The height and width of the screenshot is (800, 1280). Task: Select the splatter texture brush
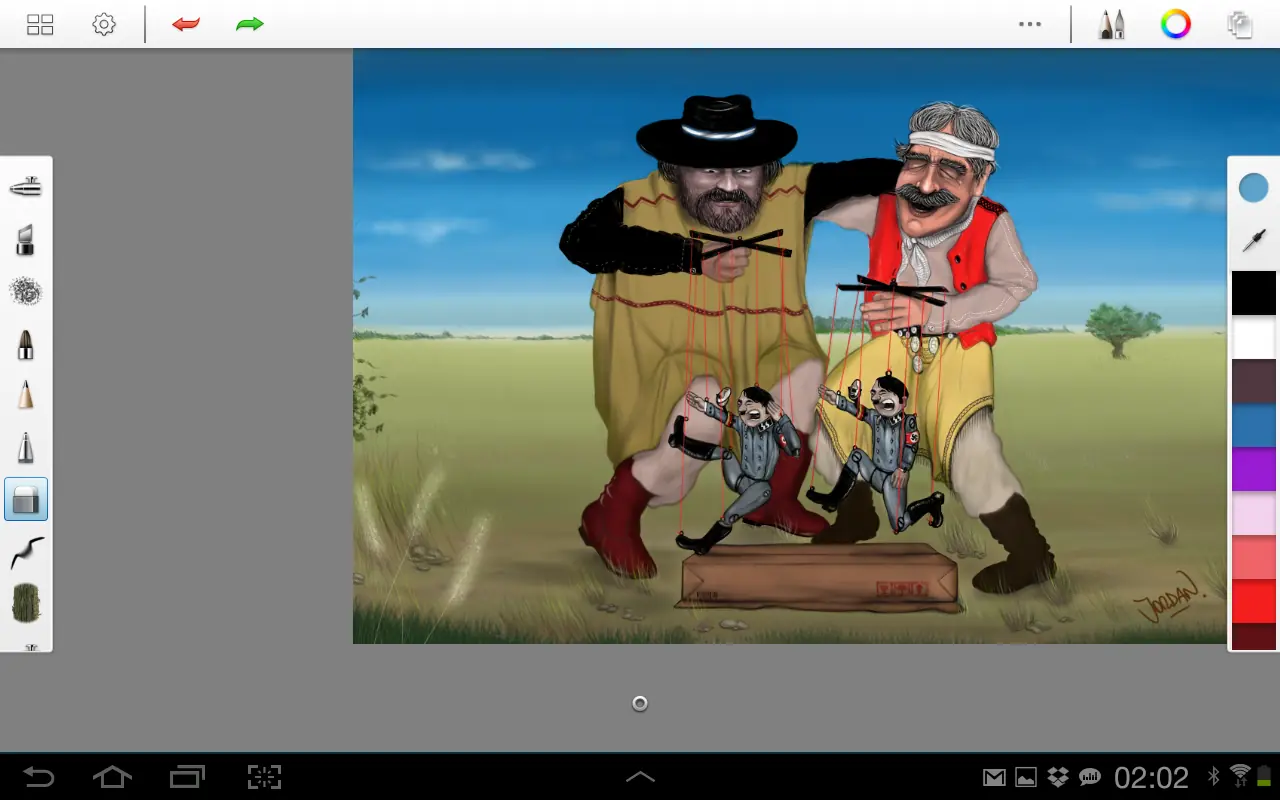[x=26, y=292]
